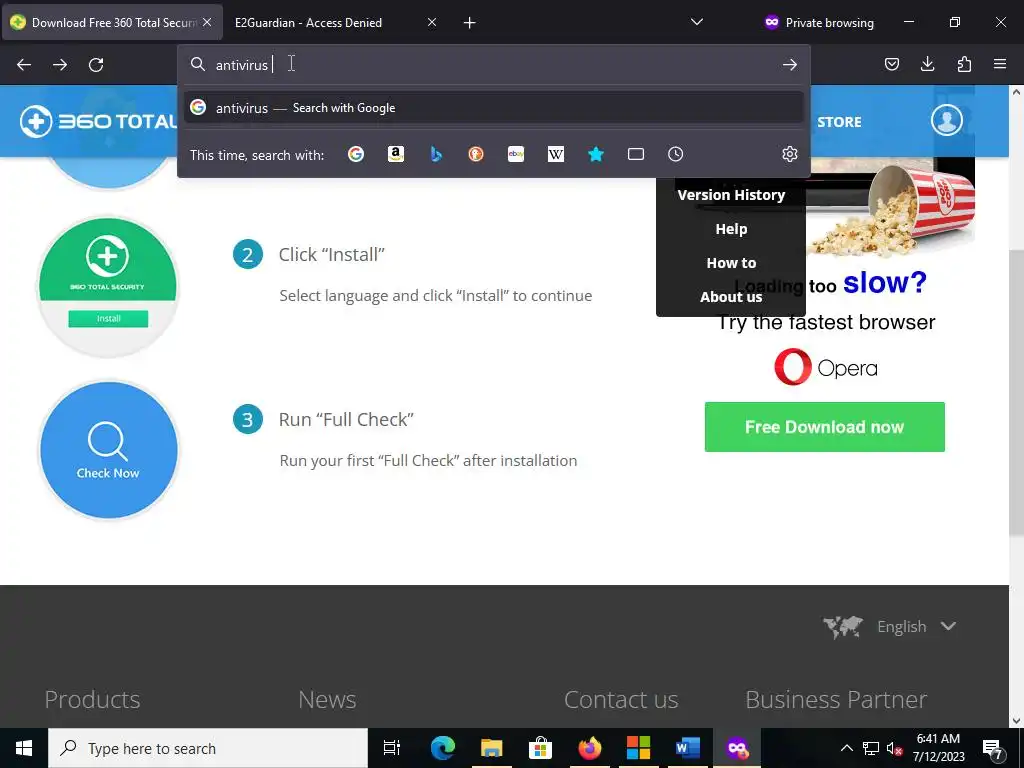Click the Opera logo in ad
Screen dimensions: 1024x768
click(825, 368)
